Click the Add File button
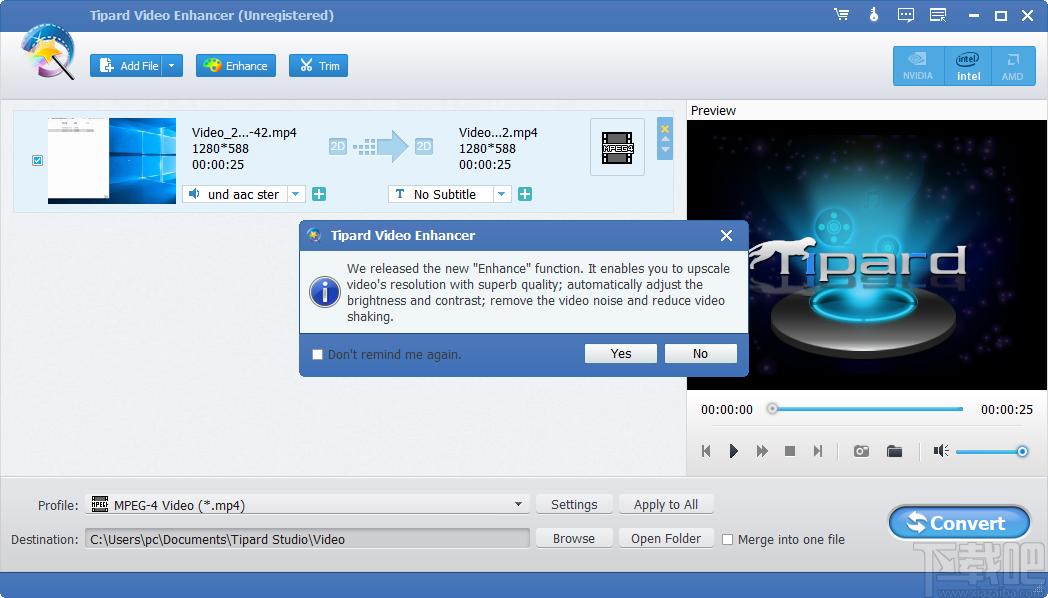The image size is (1048, 598). (128, 65)
